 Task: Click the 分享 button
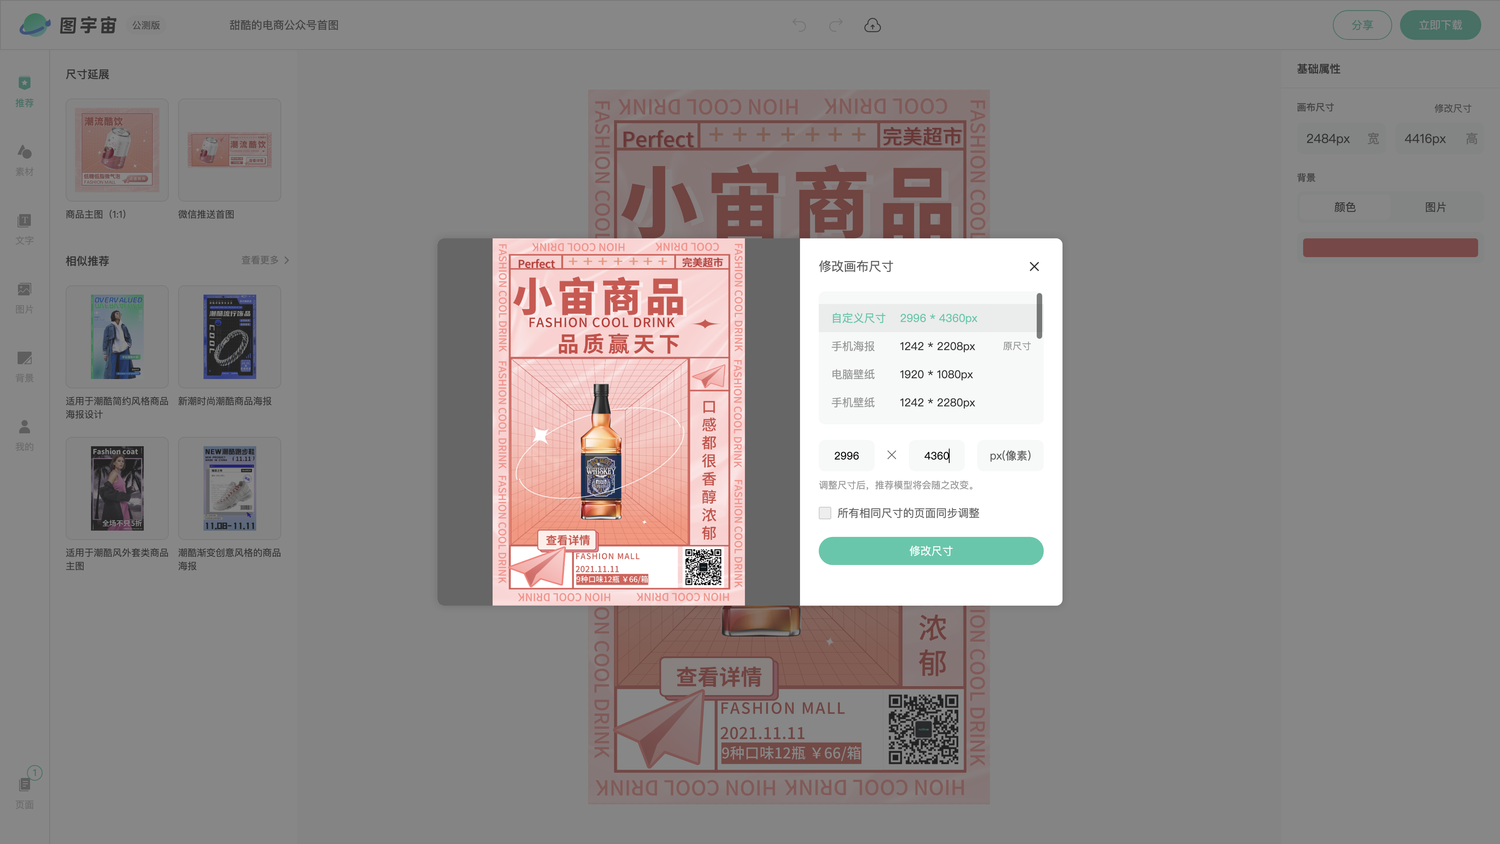coord(1362,25)
